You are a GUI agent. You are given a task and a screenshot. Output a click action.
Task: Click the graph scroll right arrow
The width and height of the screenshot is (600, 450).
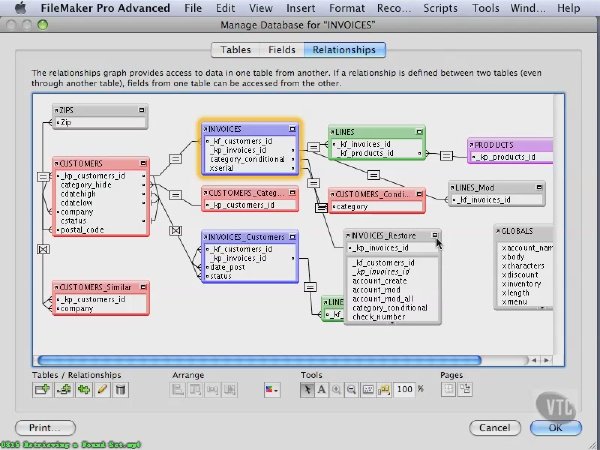point(546,360)
